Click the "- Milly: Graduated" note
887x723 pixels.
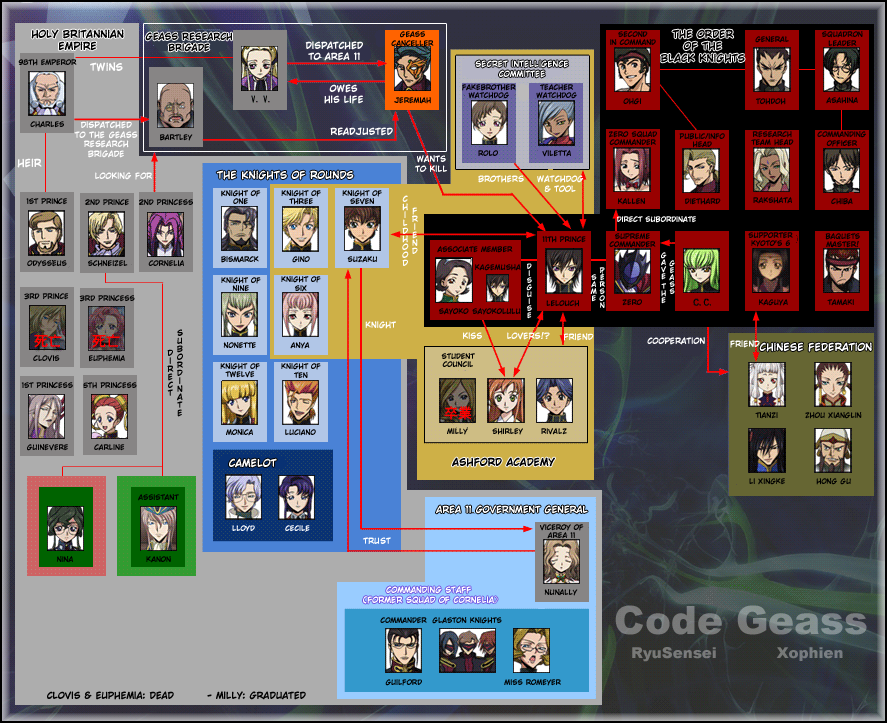pyautogui.click(x=257, y=695)
